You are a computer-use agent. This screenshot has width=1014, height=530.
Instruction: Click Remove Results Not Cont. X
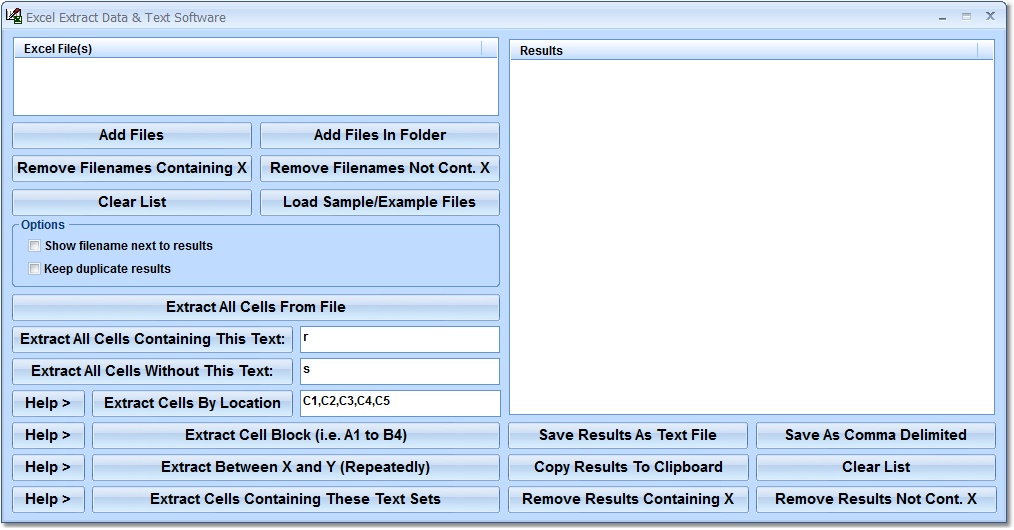coord(876,499)
